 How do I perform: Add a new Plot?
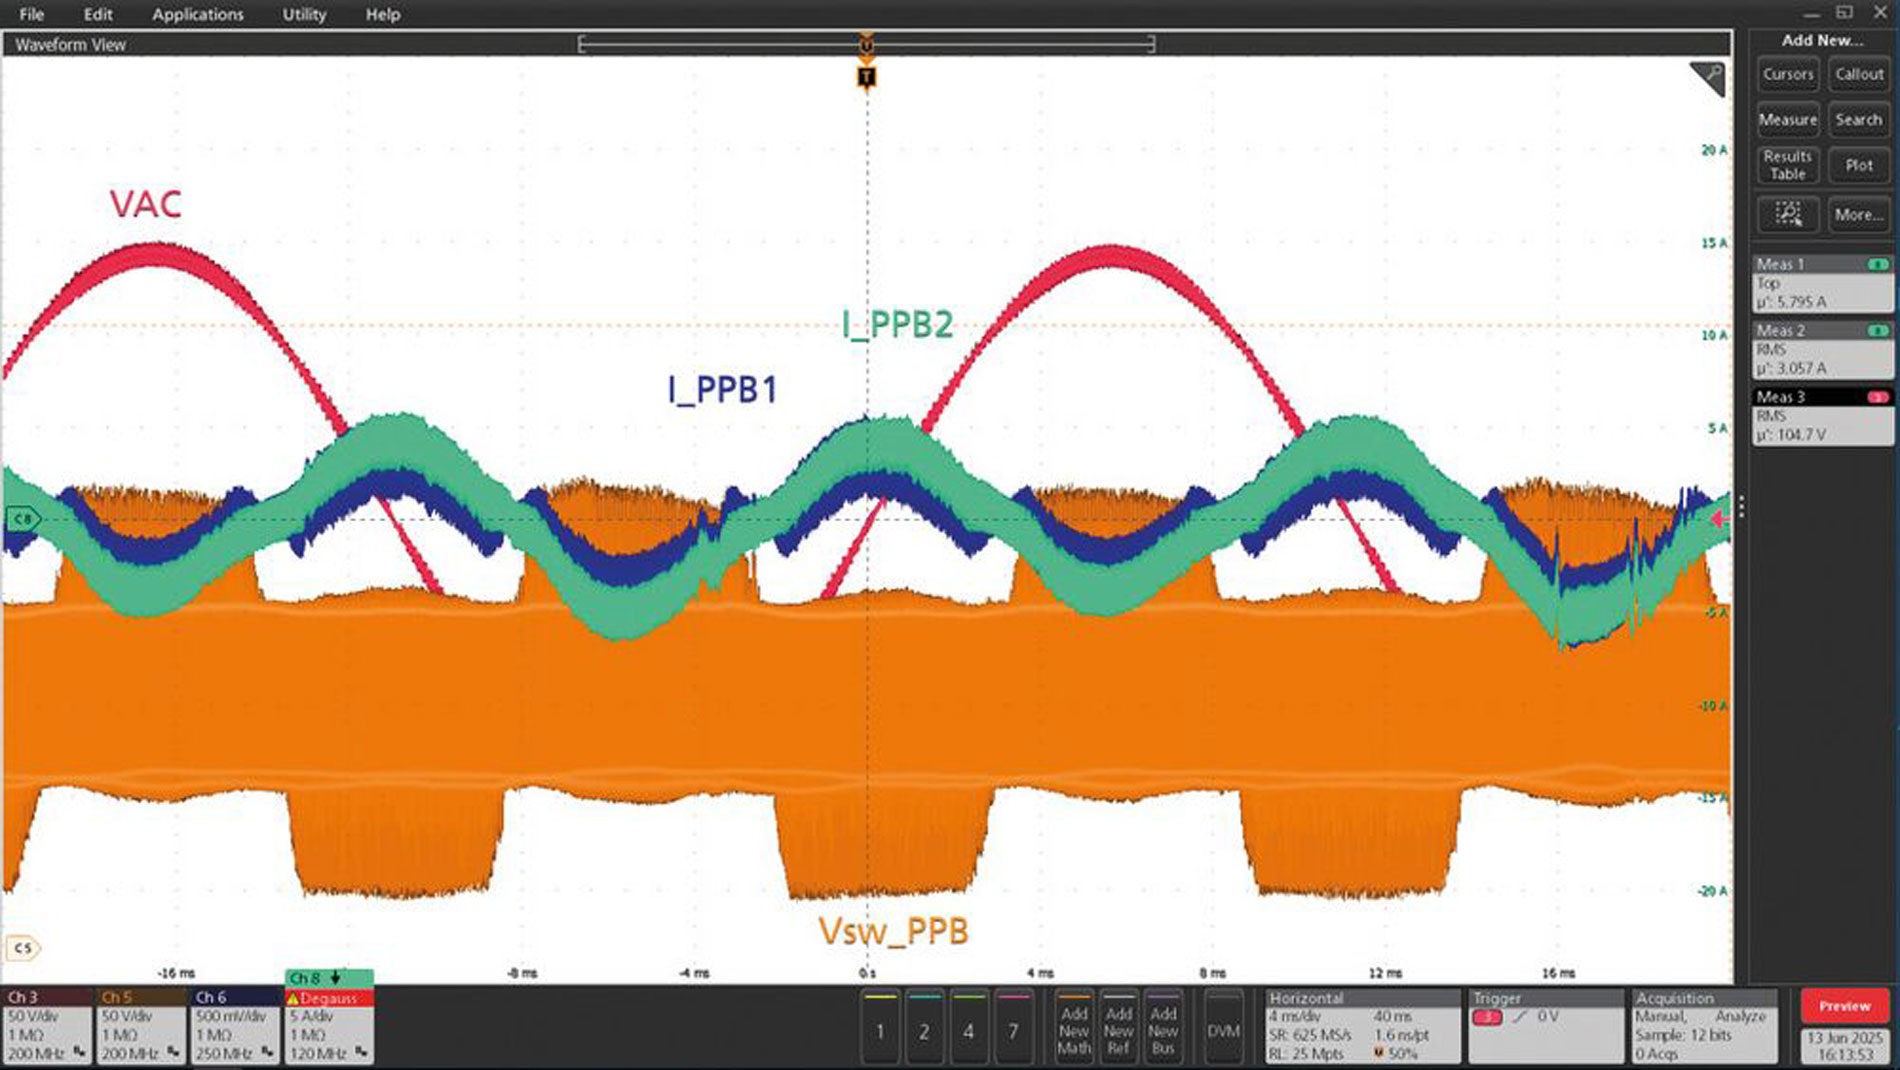point(1858,165)
